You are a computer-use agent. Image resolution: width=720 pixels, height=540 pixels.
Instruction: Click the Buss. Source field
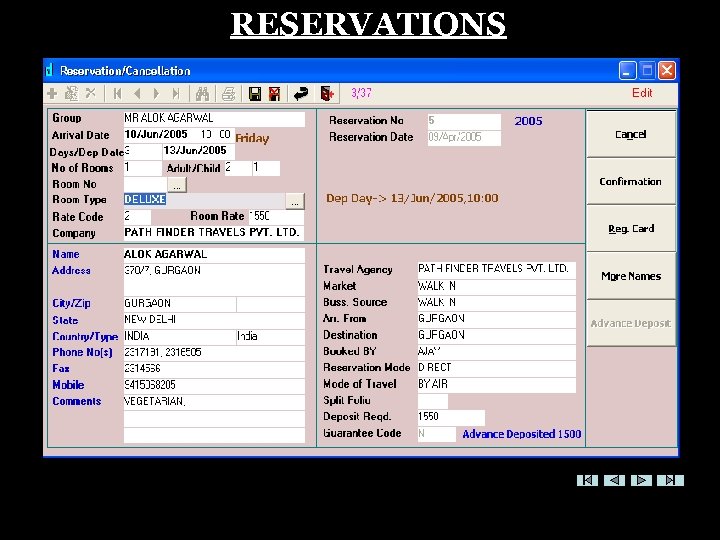point(496,303)
